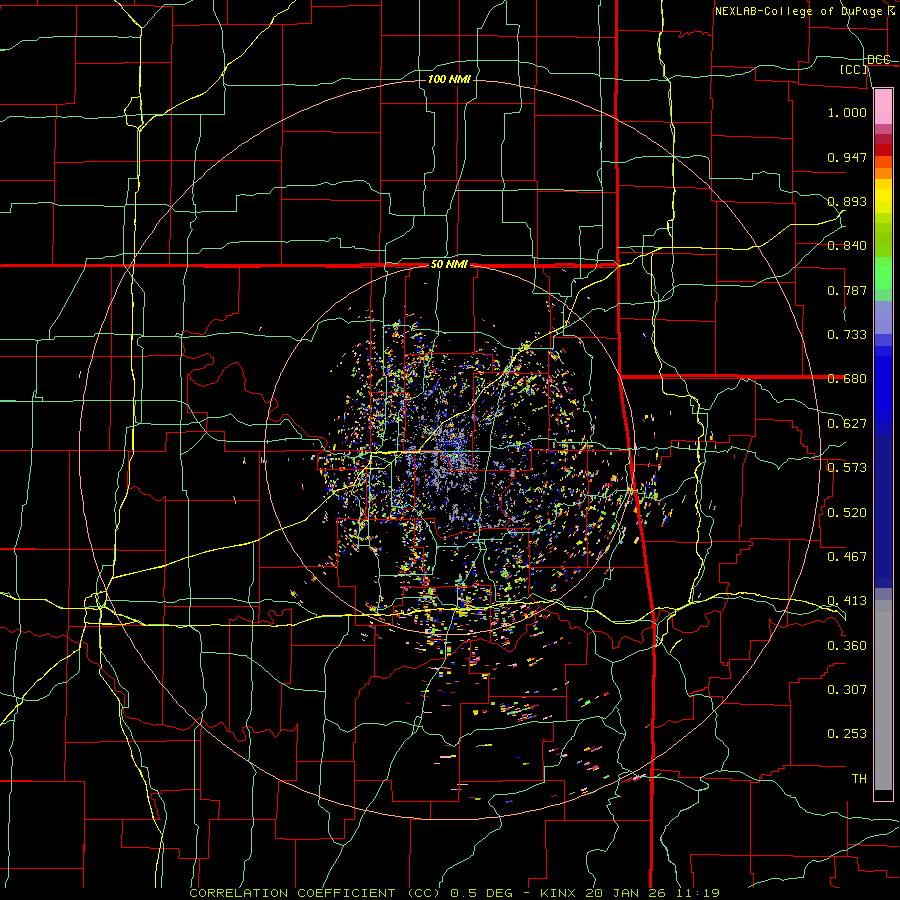Pick the periwinkle segment near 0.733
Screen dimensions: 900x900
883,317
